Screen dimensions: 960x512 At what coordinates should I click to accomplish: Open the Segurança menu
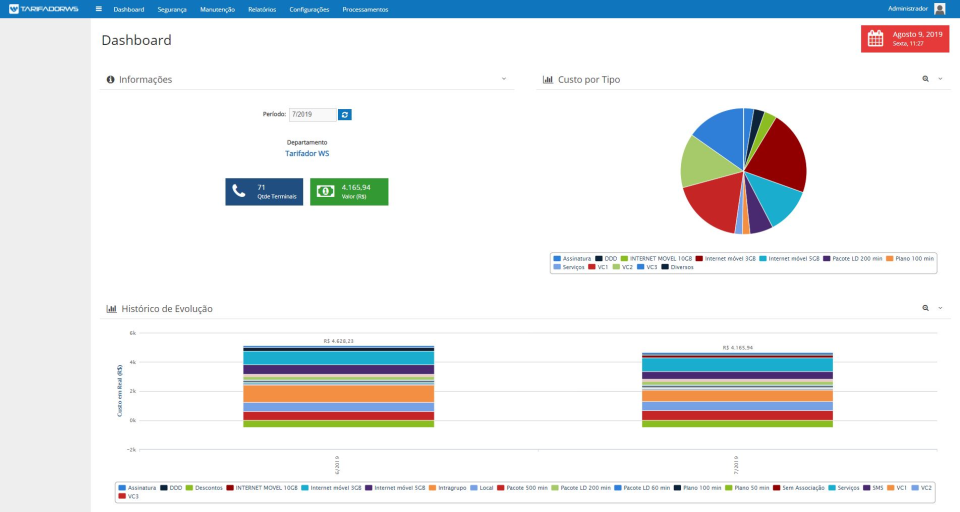[x=172, y=9]
